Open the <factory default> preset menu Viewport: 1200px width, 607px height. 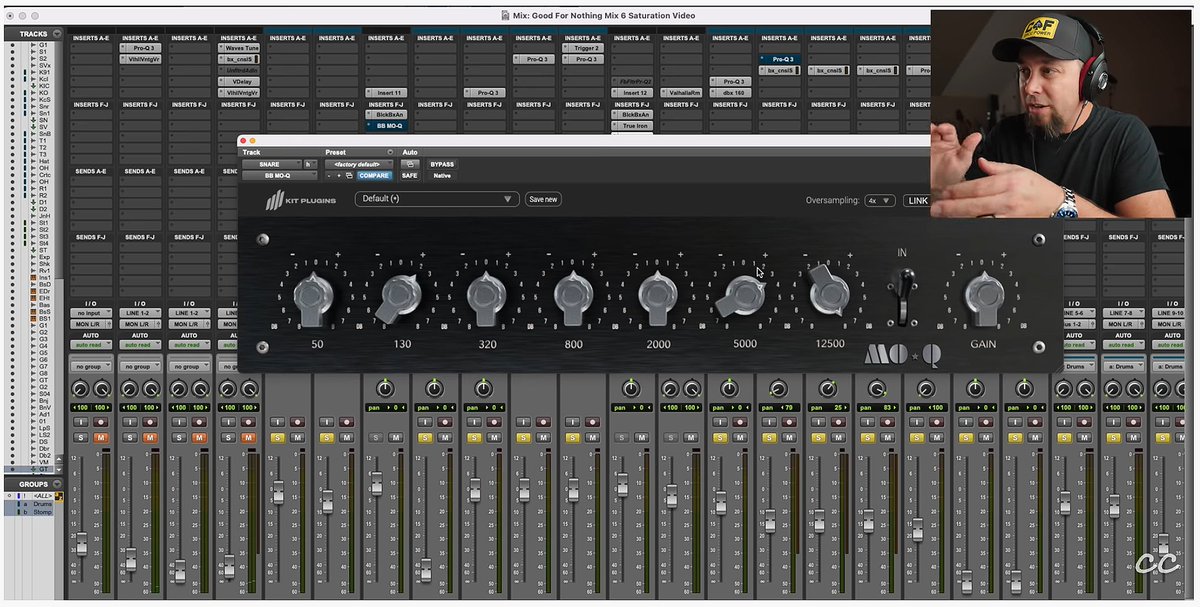[358, 164]
